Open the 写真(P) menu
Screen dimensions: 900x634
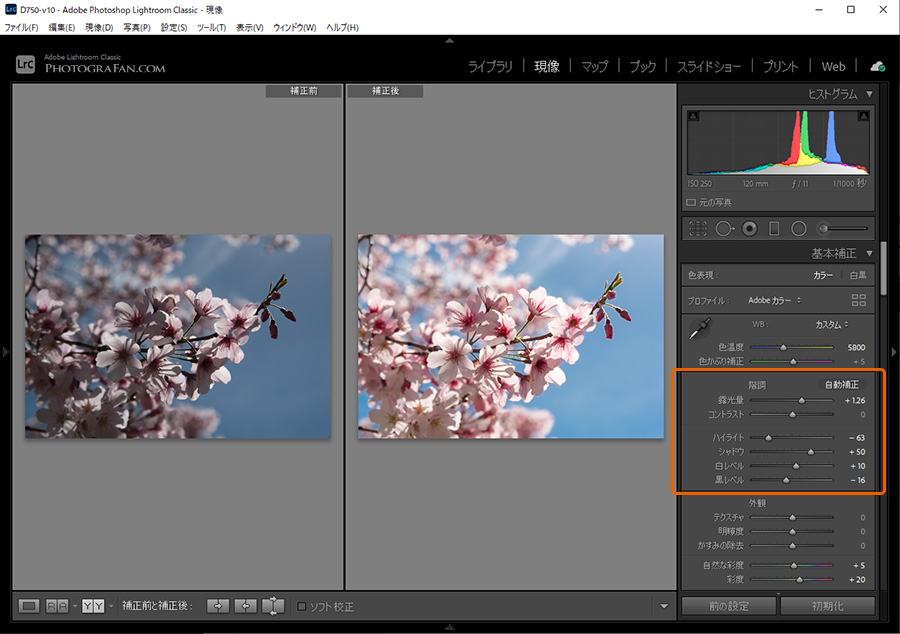137,28
